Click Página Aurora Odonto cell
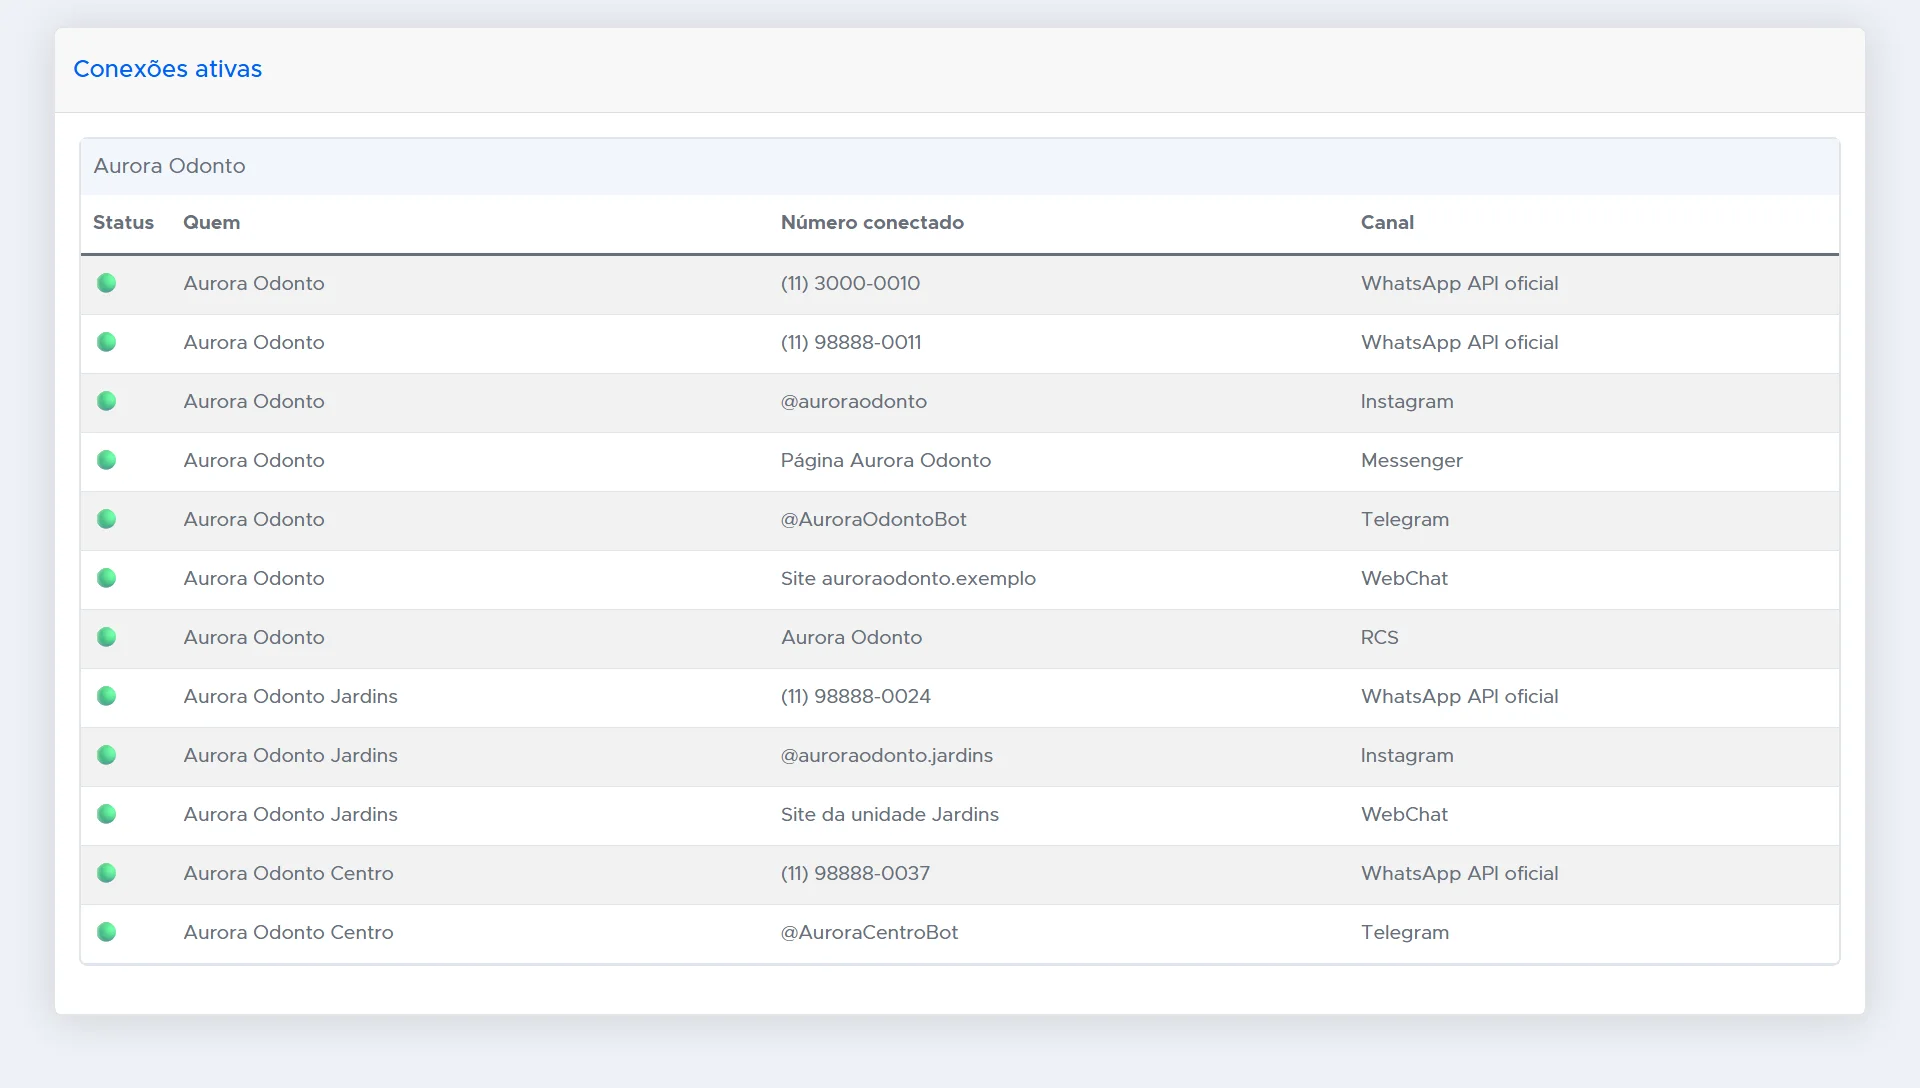1920x1088 pixels. 886,460
